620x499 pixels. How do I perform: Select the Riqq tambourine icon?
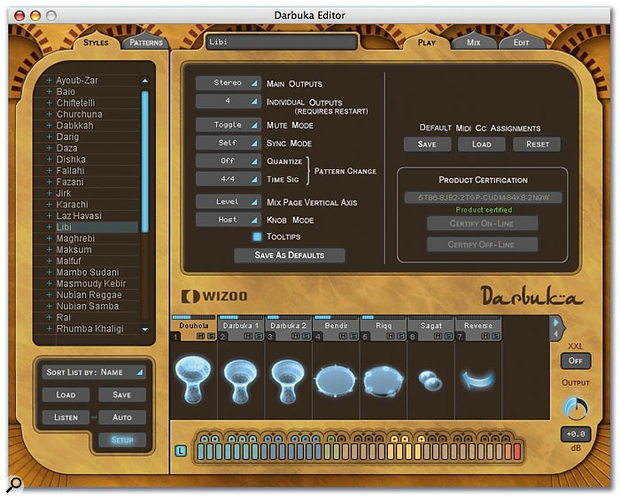point(383,381)
